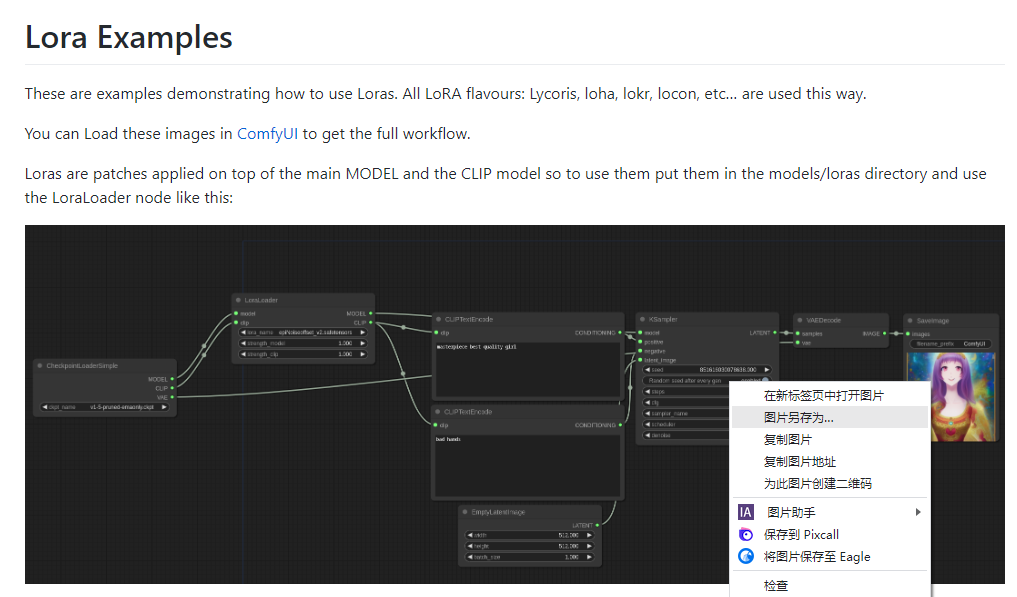Choose 复制图片地址 menu entry
This screenshot has width=1017, height=597.
(830, 461)
